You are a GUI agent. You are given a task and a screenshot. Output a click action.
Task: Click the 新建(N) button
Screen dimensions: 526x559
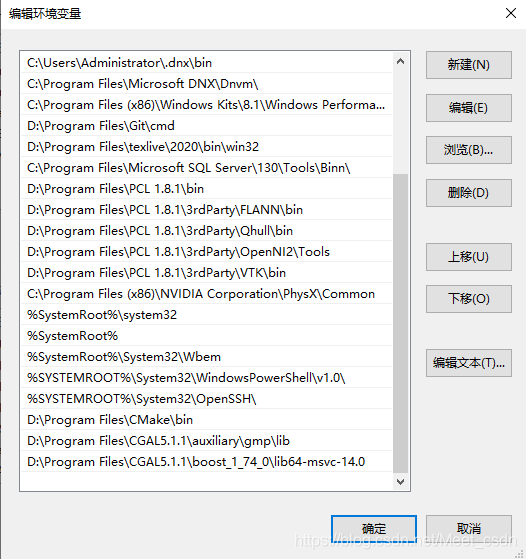pyautogui.click(x=469, y=65)
